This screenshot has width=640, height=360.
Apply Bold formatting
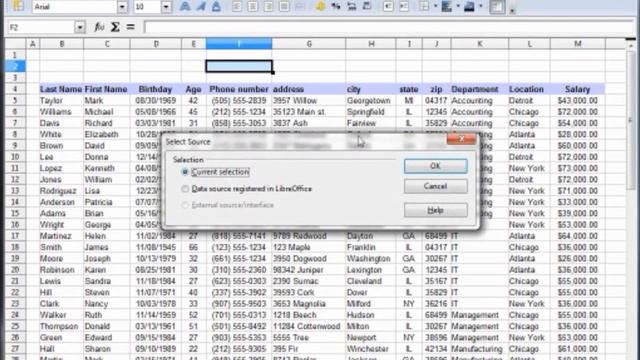pyautogui.click(x=185, y=7)
